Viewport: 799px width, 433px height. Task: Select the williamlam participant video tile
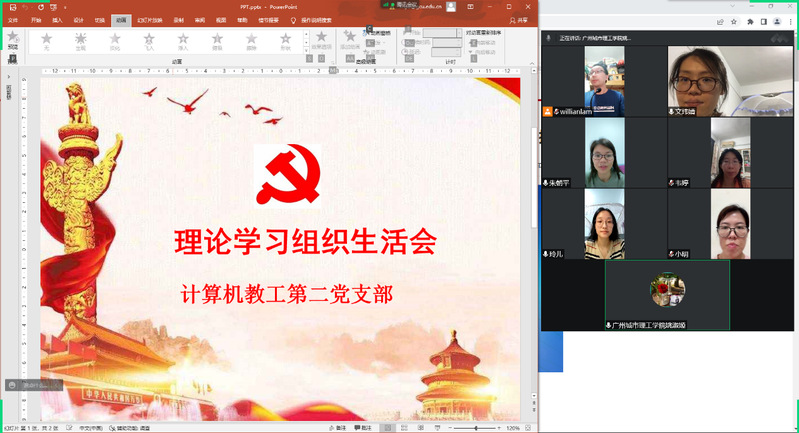[604, 81]
